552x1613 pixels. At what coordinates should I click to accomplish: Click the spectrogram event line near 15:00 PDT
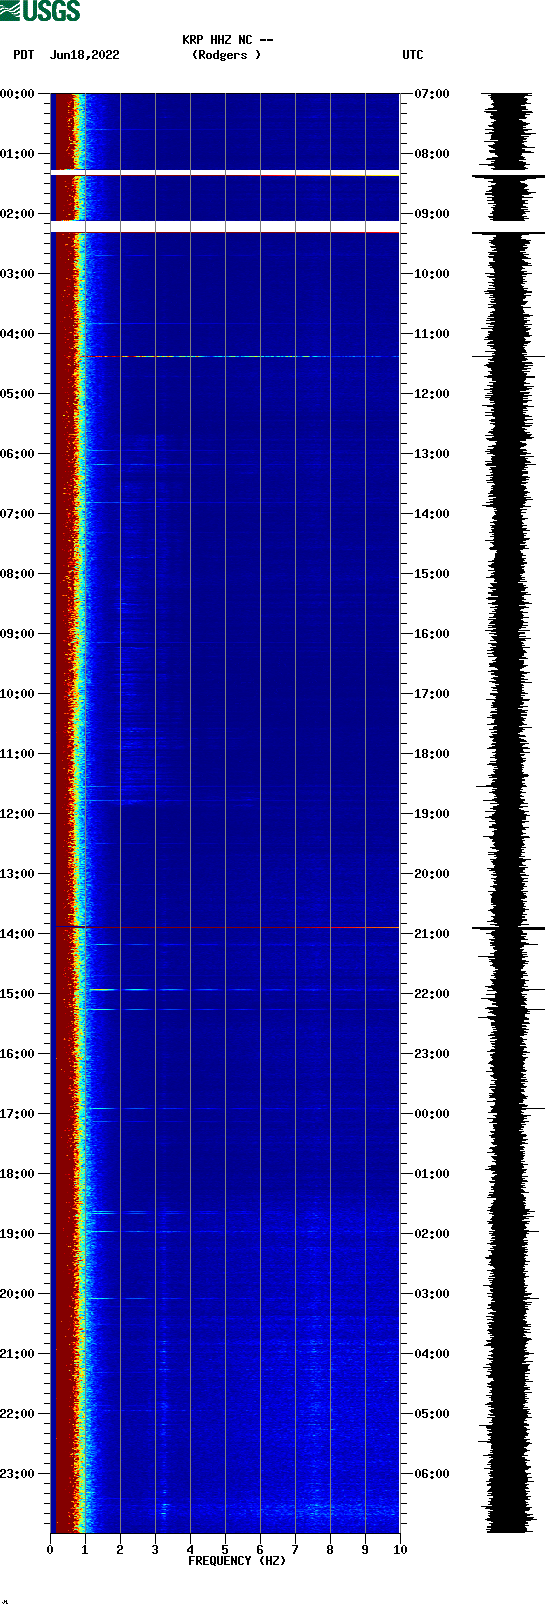point(240,990)
